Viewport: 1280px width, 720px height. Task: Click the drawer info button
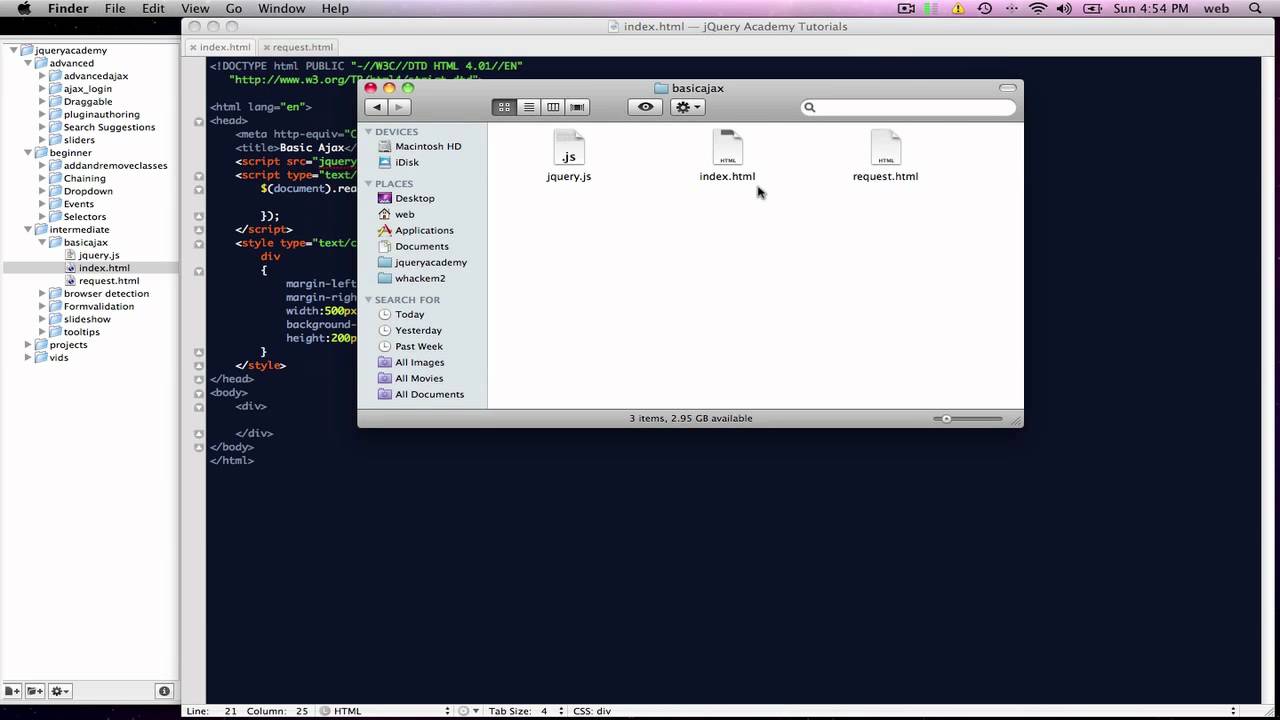[x=165, y=691]
